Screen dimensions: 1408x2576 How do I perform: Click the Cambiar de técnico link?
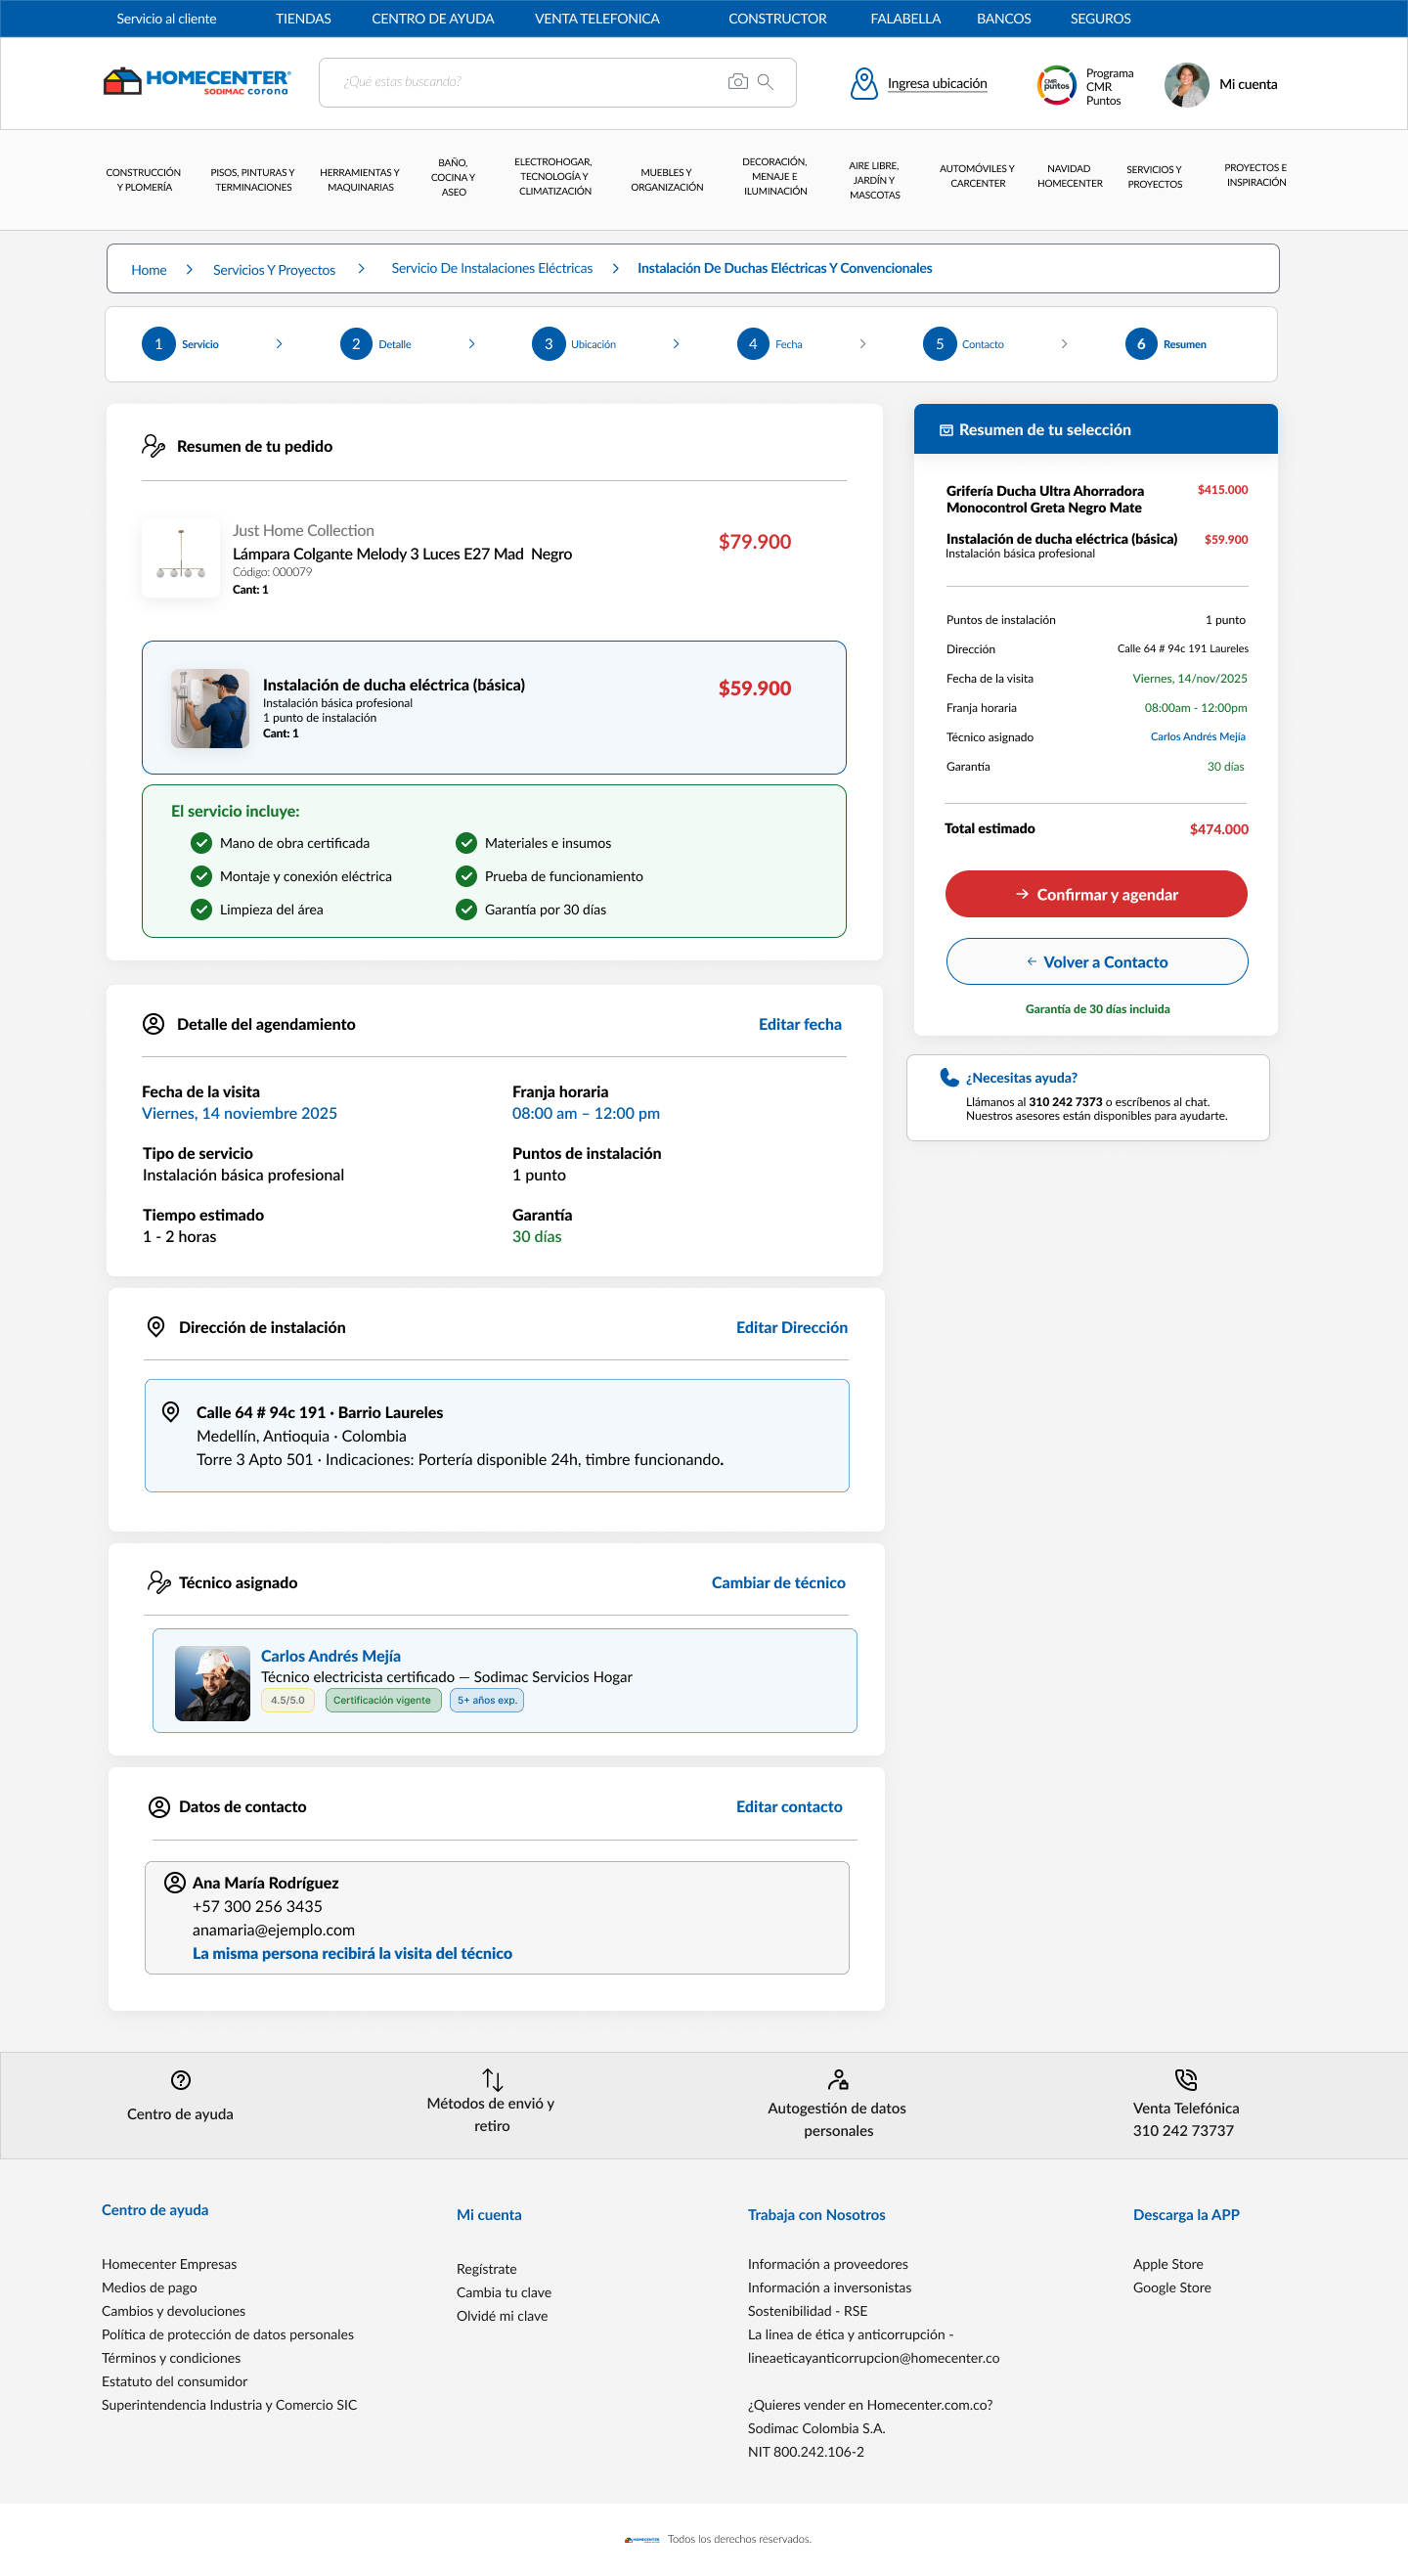pyautogui.click(x=779, y=1582)
